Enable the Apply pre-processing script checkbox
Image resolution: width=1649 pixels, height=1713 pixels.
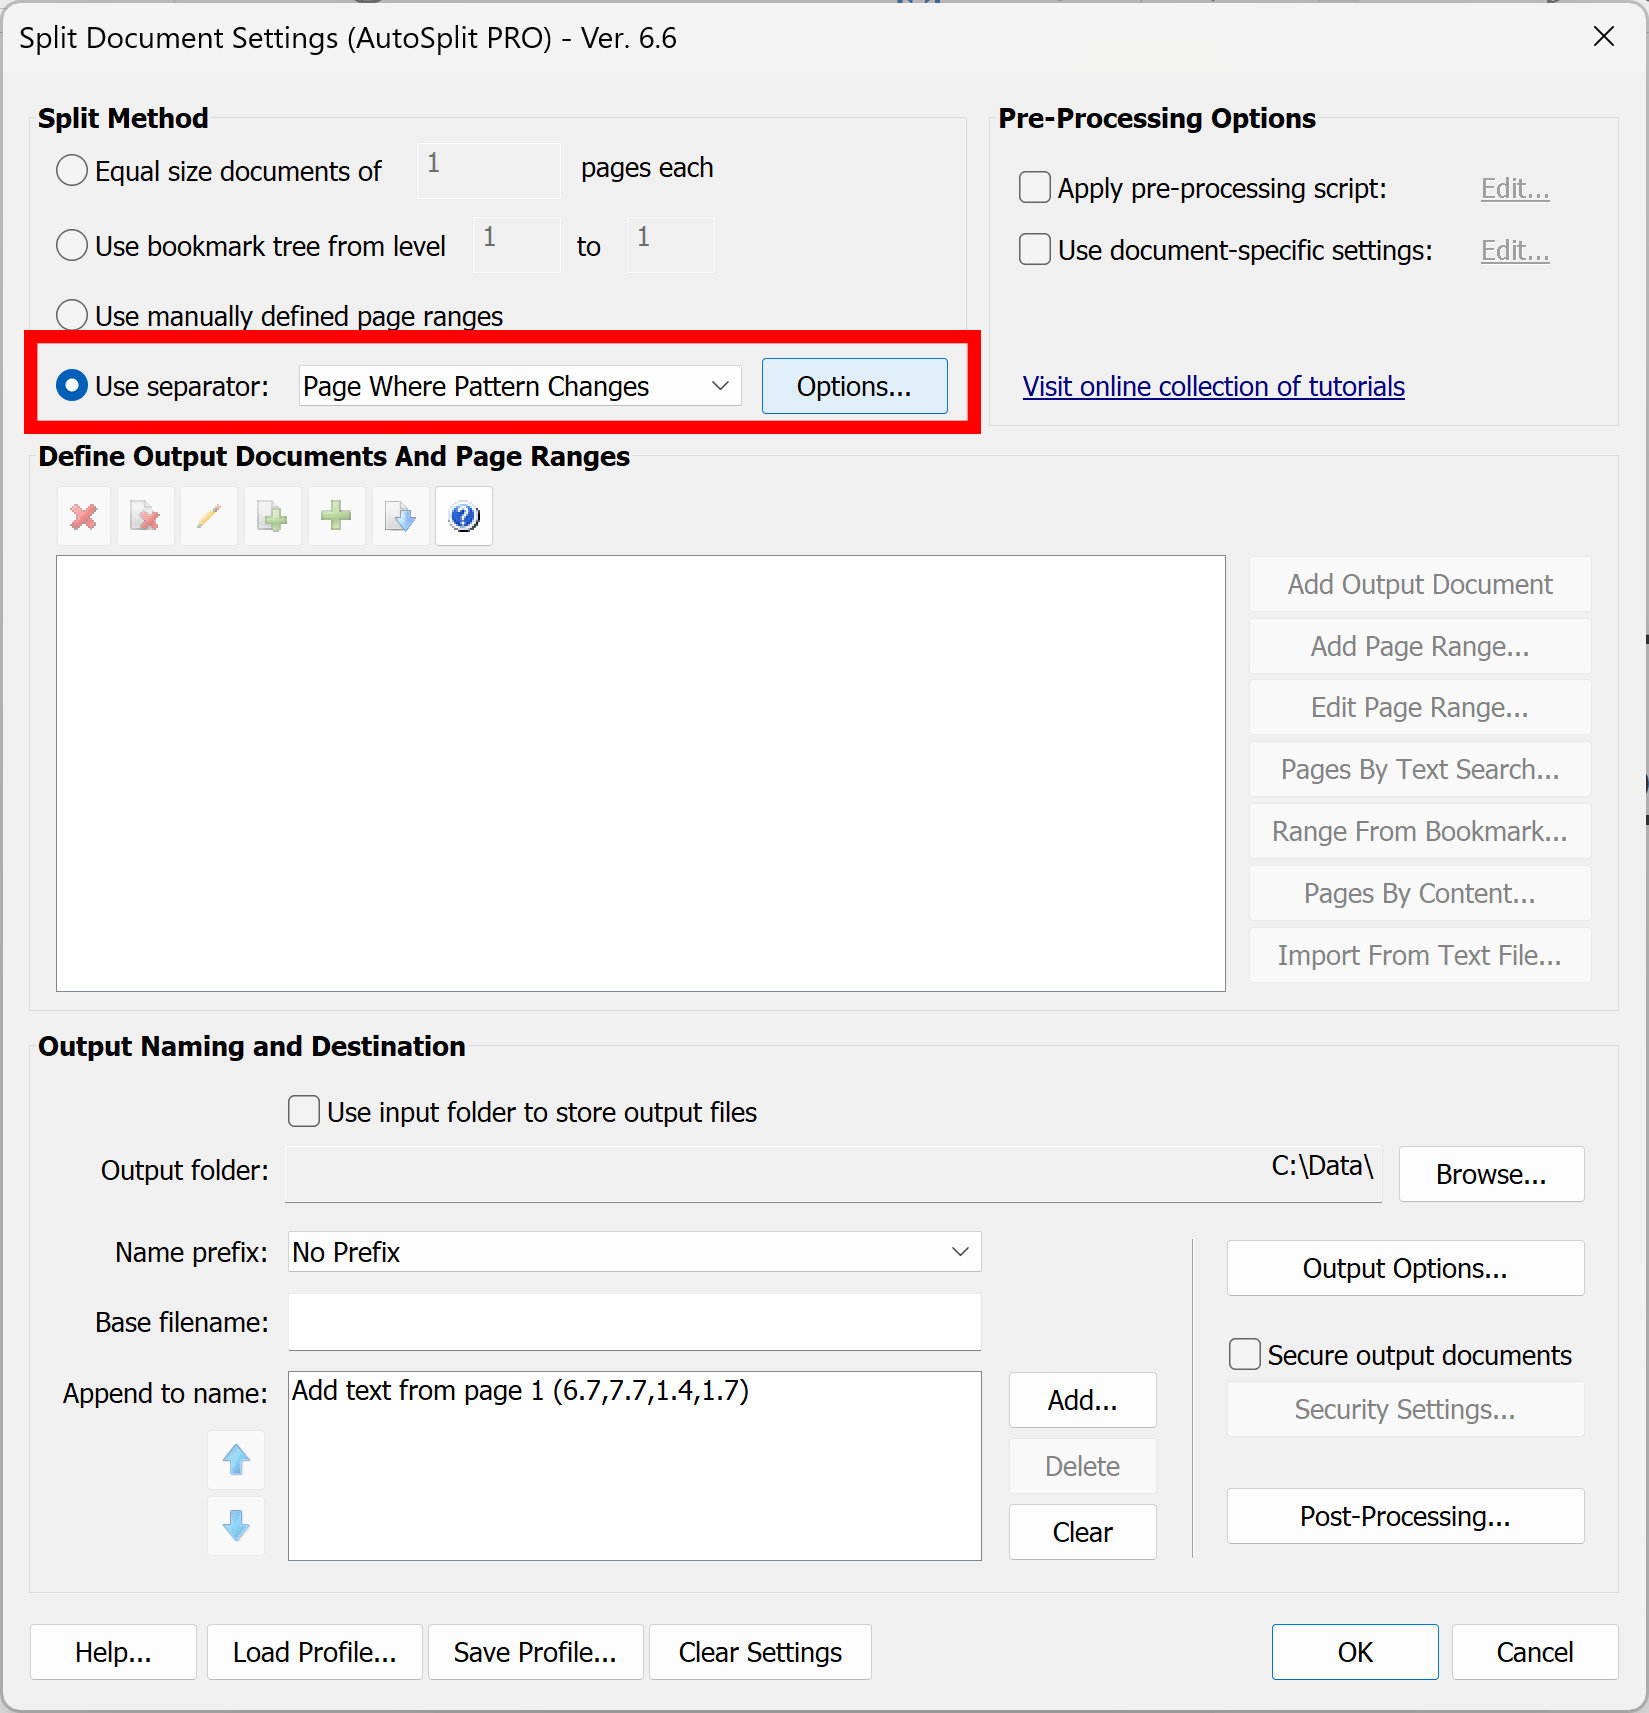click(1034, 187)
